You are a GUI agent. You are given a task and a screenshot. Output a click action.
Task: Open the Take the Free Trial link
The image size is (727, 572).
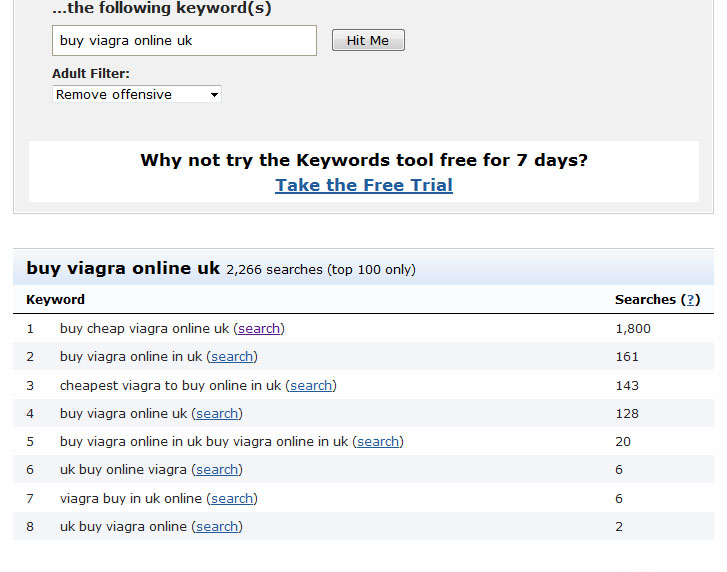click(x=364, y=185)
